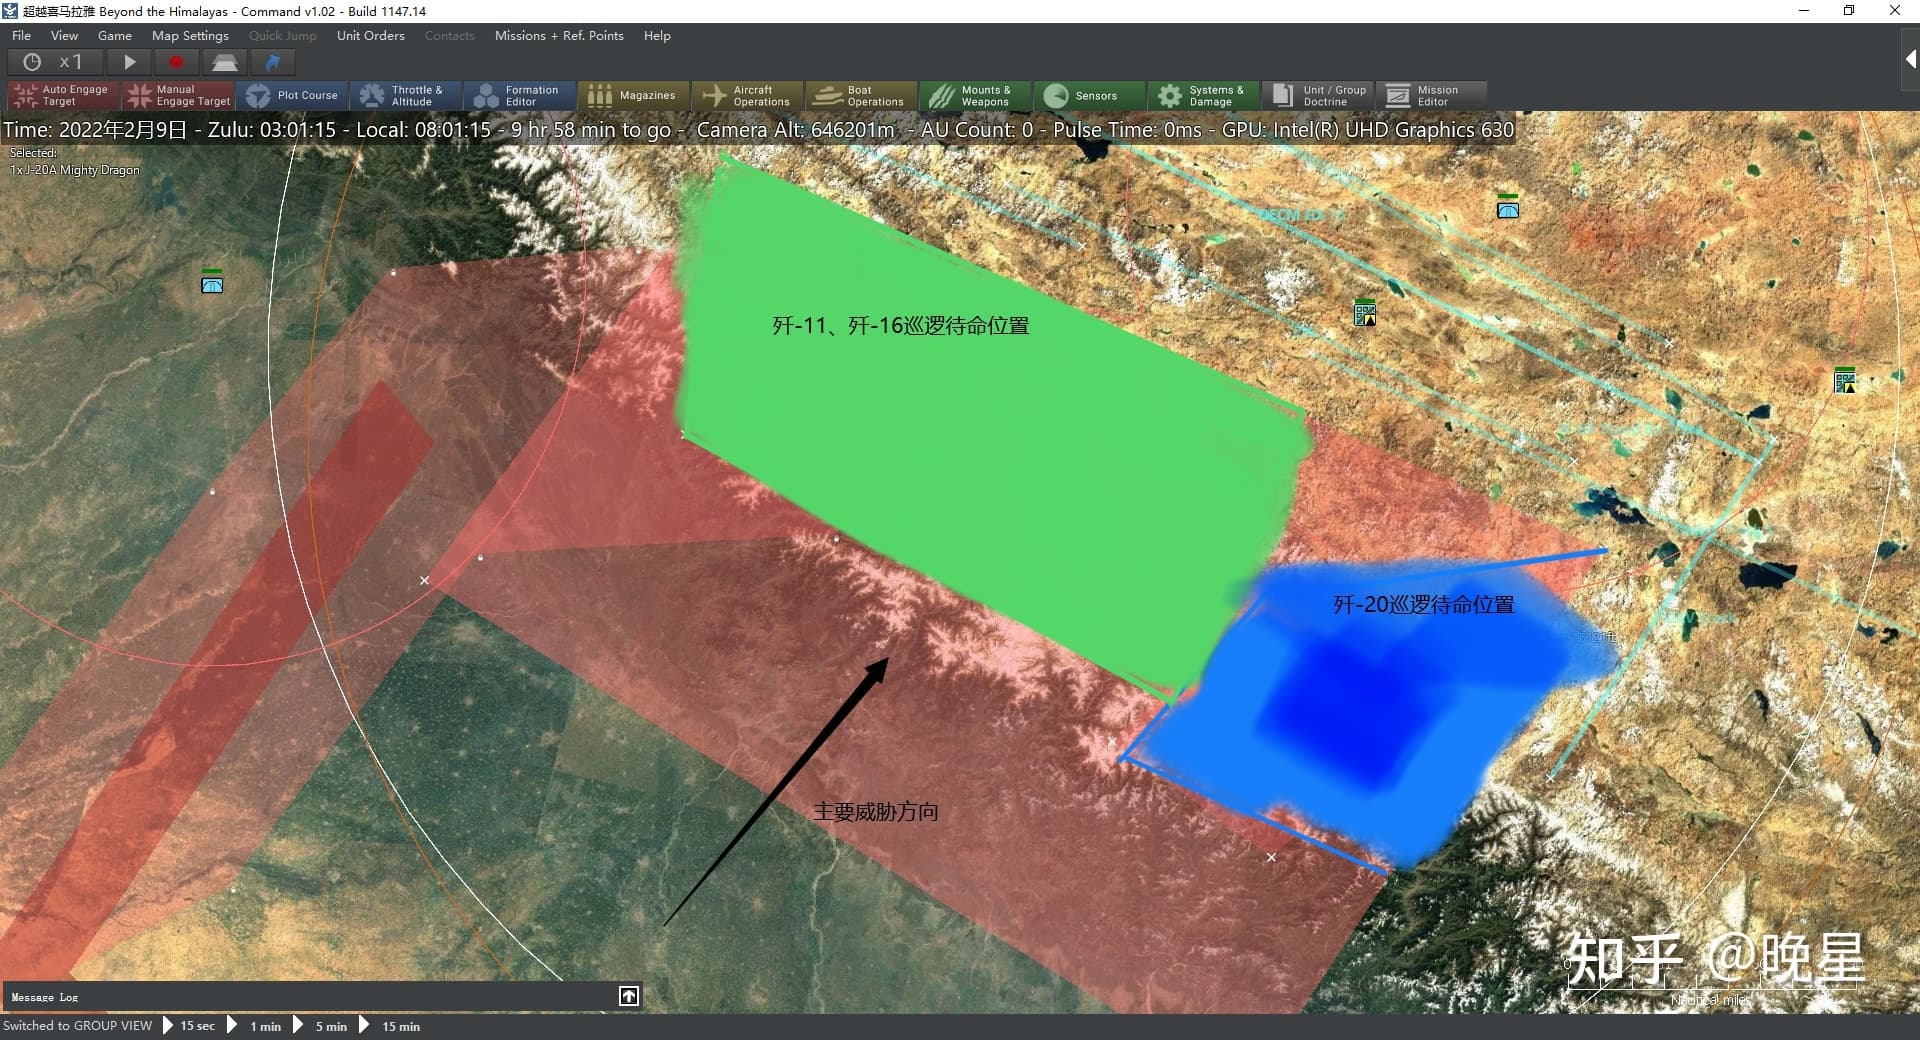Expand the collapsed right side panel
Screen dimensions: 1920x1040
(1909, 60)
